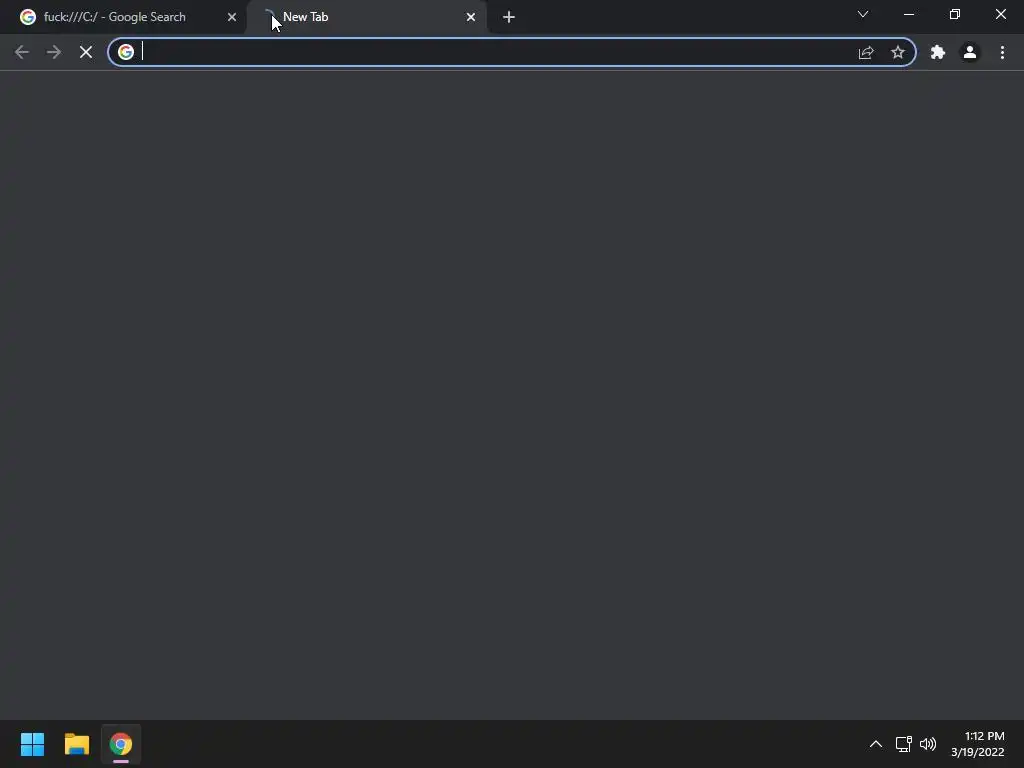Click the Chrome taskbar icon
Viewport: 1024px width, 768px height.
coord(121,744)
